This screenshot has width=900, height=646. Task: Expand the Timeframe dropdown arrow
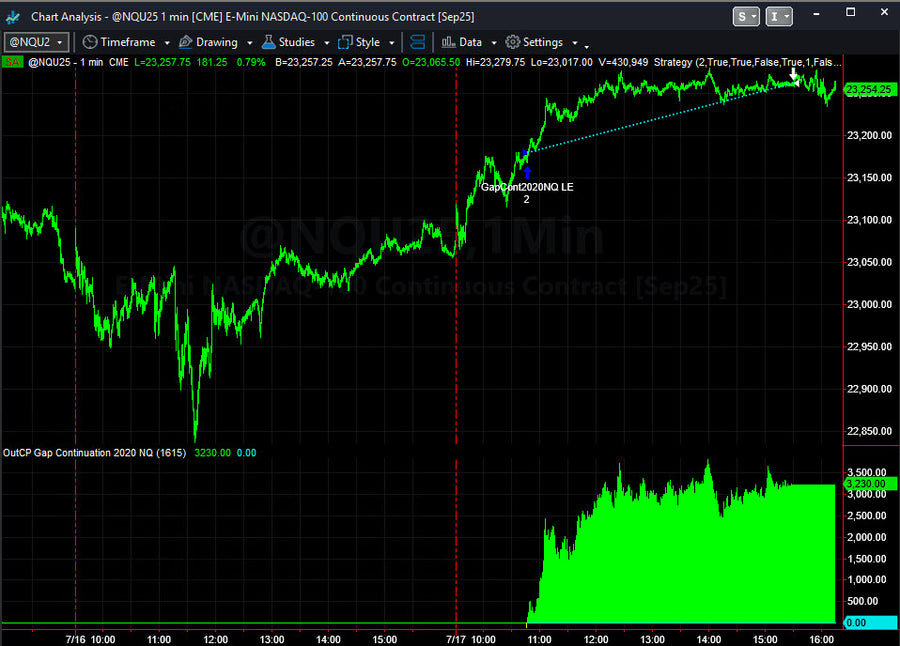pos(167,43)
